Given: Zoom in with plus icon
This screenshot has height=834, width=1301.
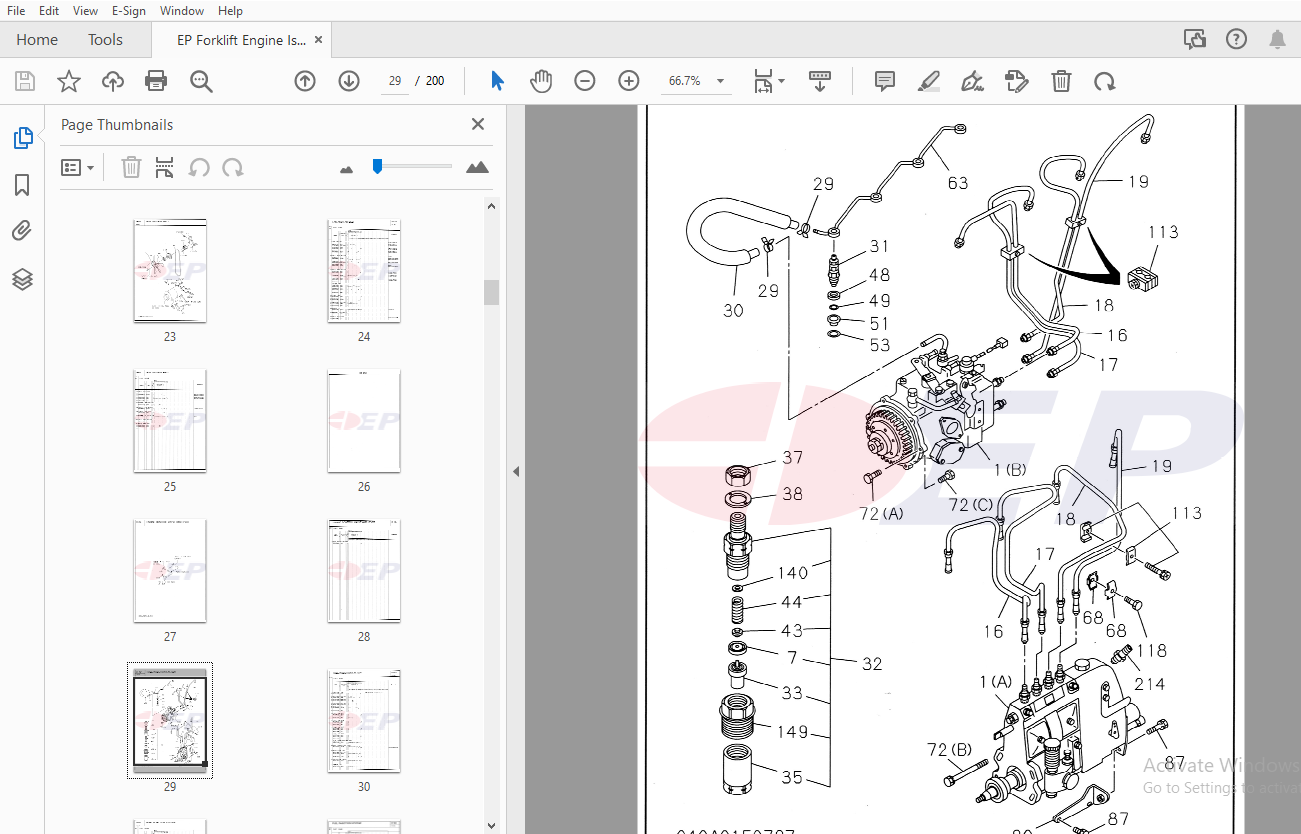Looking at the screenshot, I should tap(629, 81).
